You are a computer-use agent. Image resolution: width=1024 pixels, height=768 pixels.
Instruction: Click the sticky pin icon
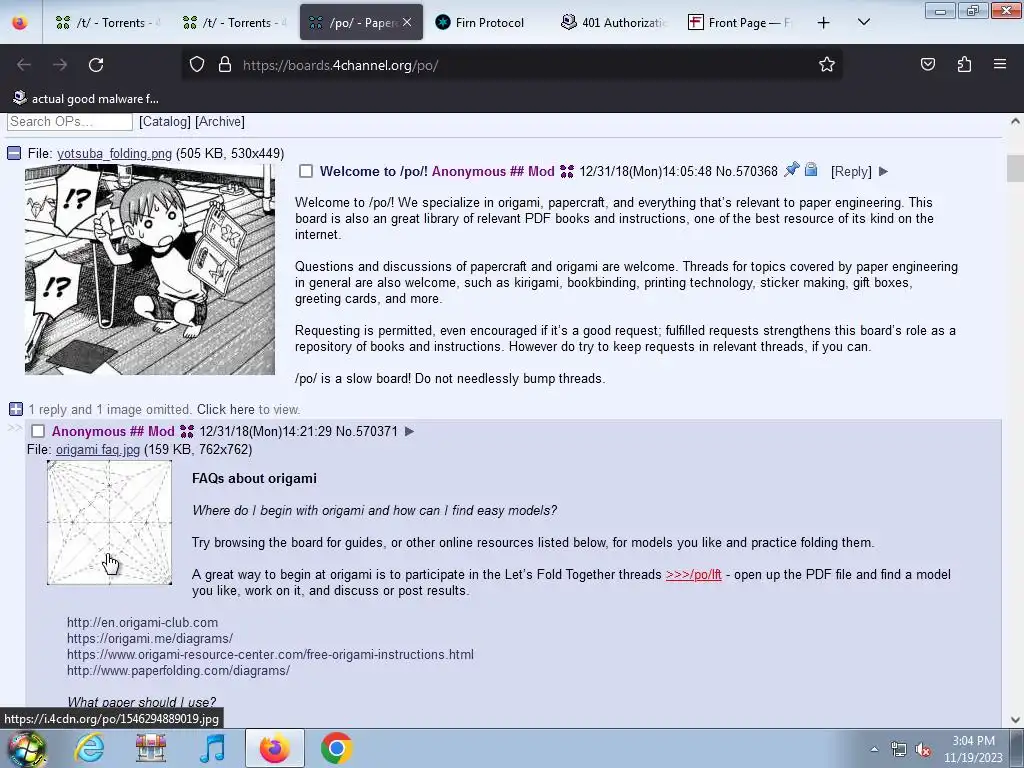792,170
